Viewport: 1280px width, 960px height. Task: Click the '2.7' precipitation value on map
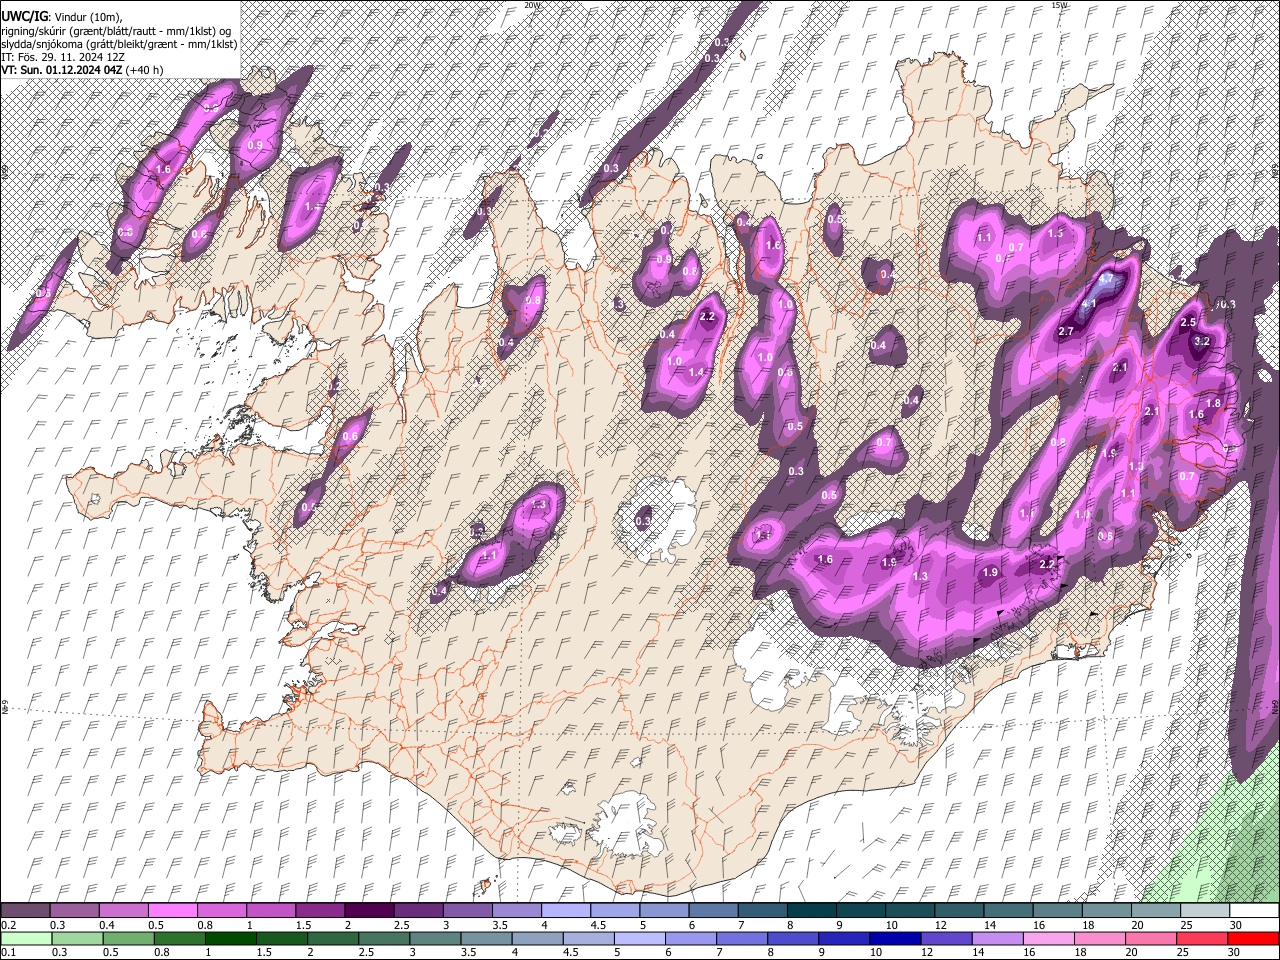1066,331
